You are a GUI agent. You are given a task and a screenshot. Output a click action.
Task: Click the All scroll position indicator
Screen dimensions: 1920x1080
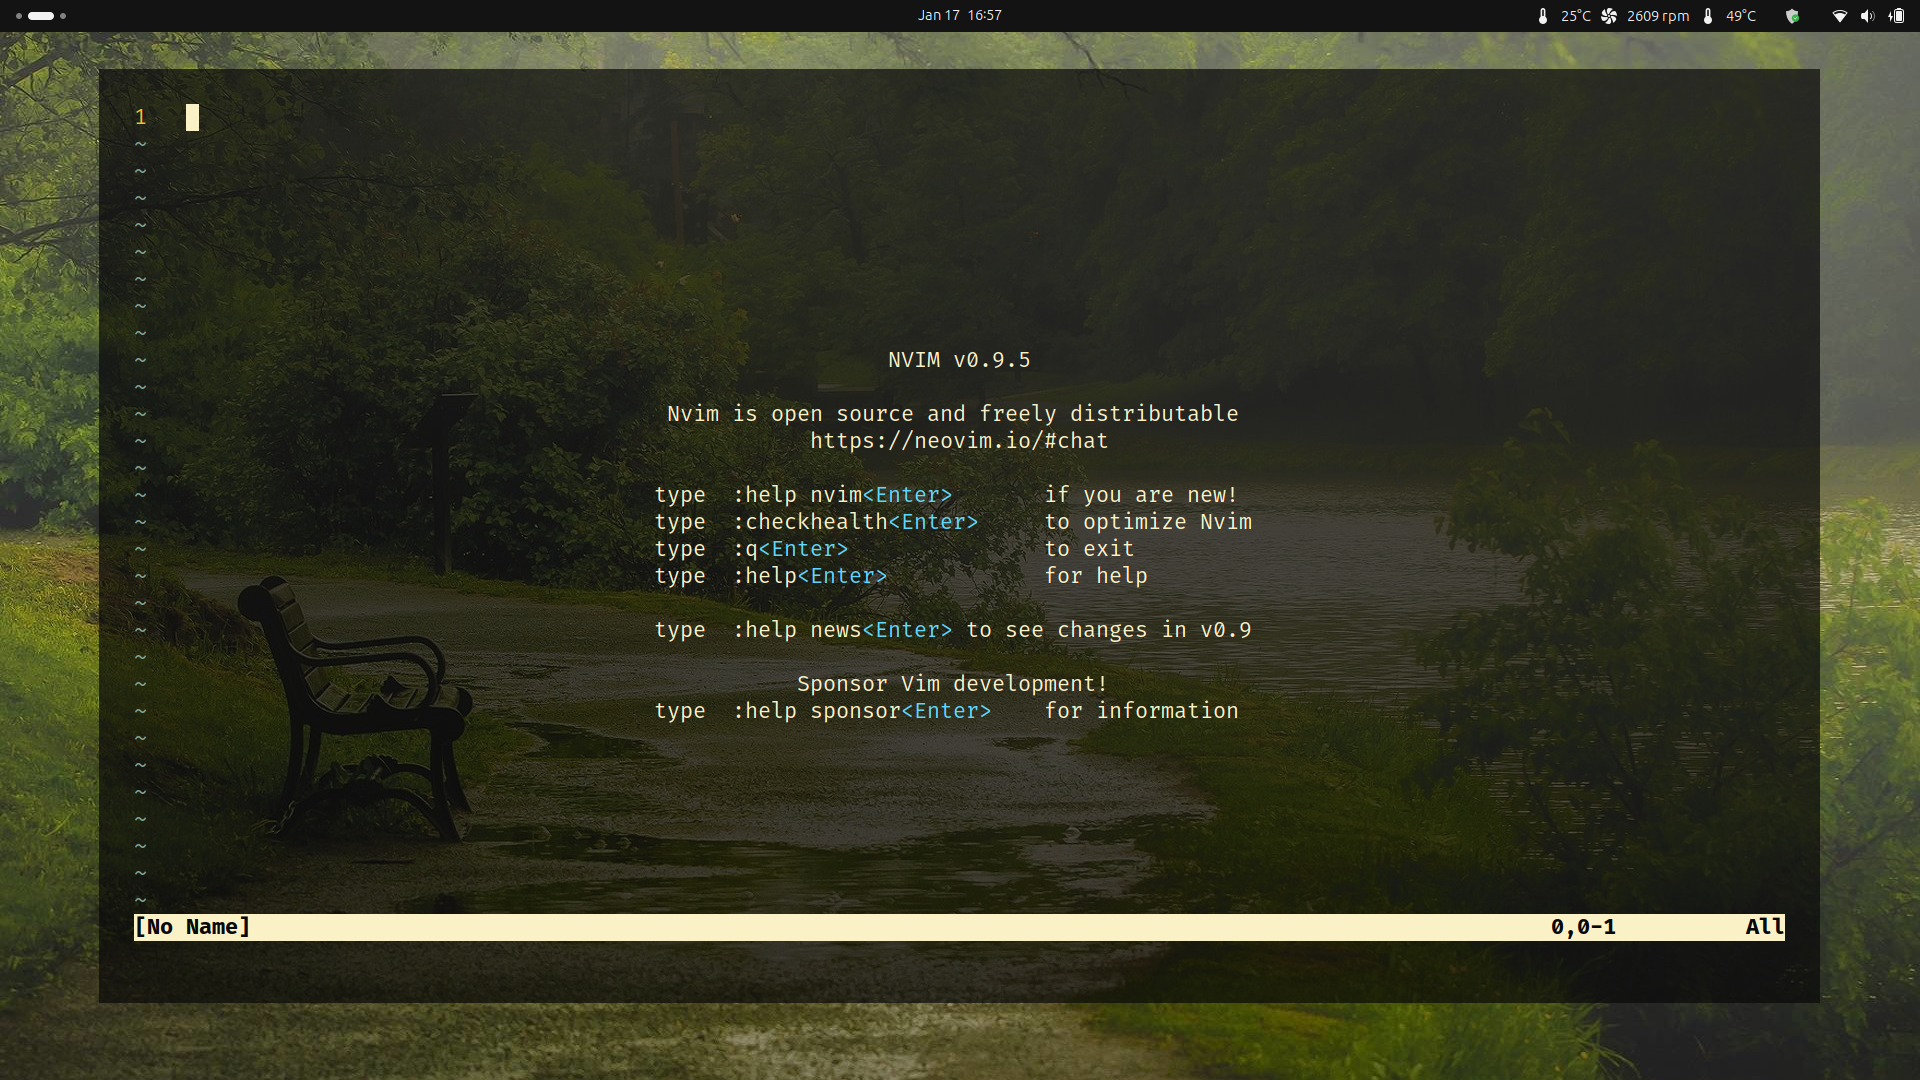pos(1764,927)
